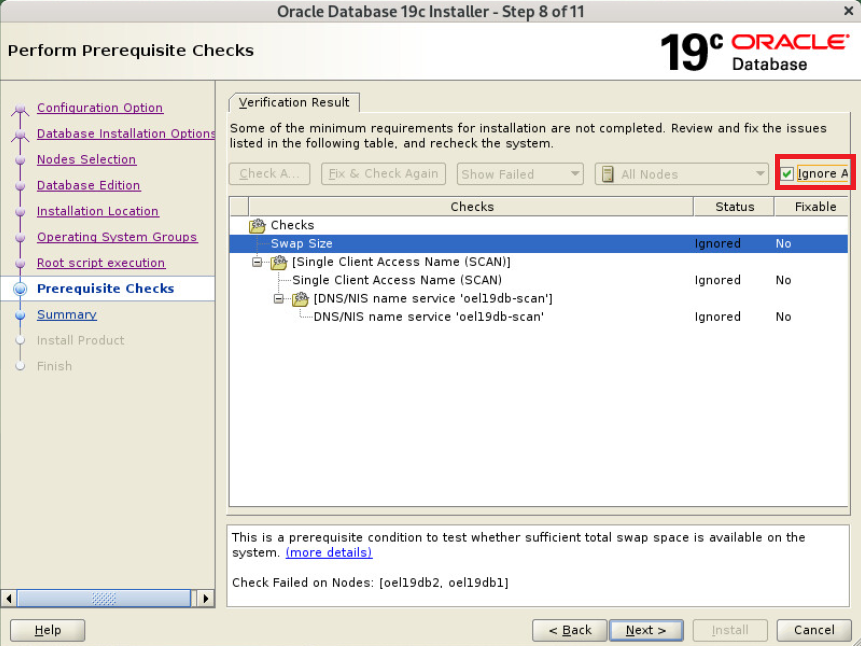This screenshot has width=861, height=646.
Task: Click the DNS/NIS group folder icon
Action: click(x=300, y=299)
